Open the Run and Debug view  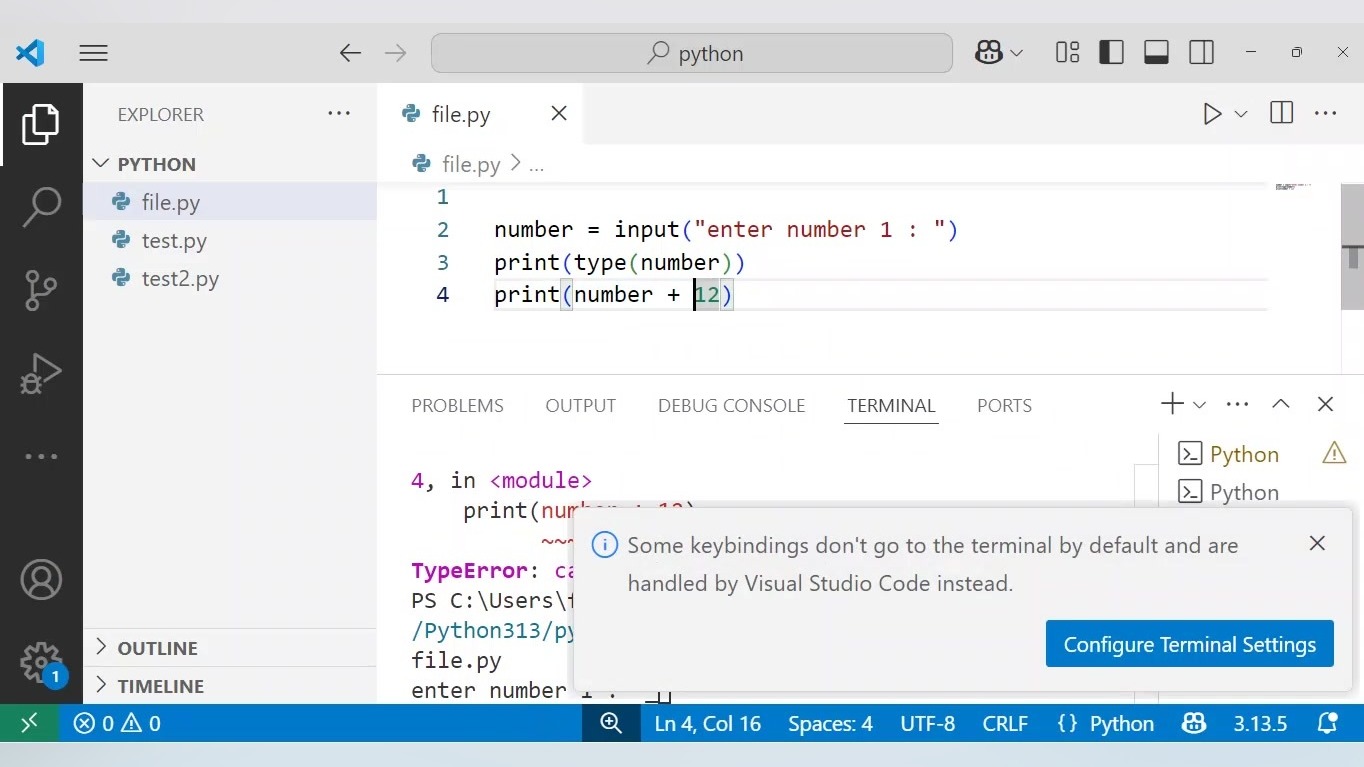[41, 374]
